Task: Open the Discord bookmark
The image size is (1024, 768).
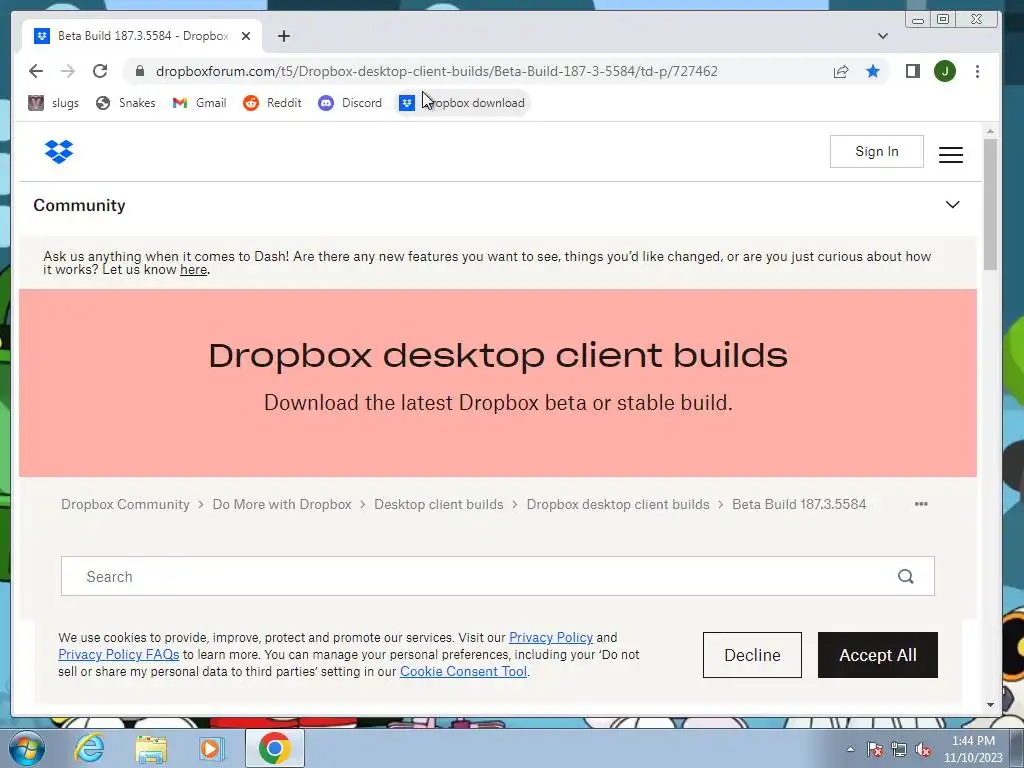Action: [350, 103]
